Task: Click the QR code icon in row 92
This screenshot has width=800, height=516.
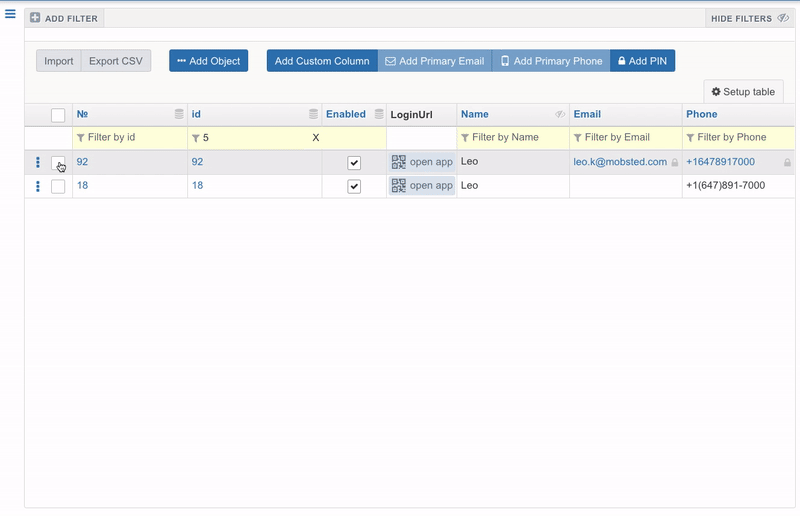Action: (398, 162)
